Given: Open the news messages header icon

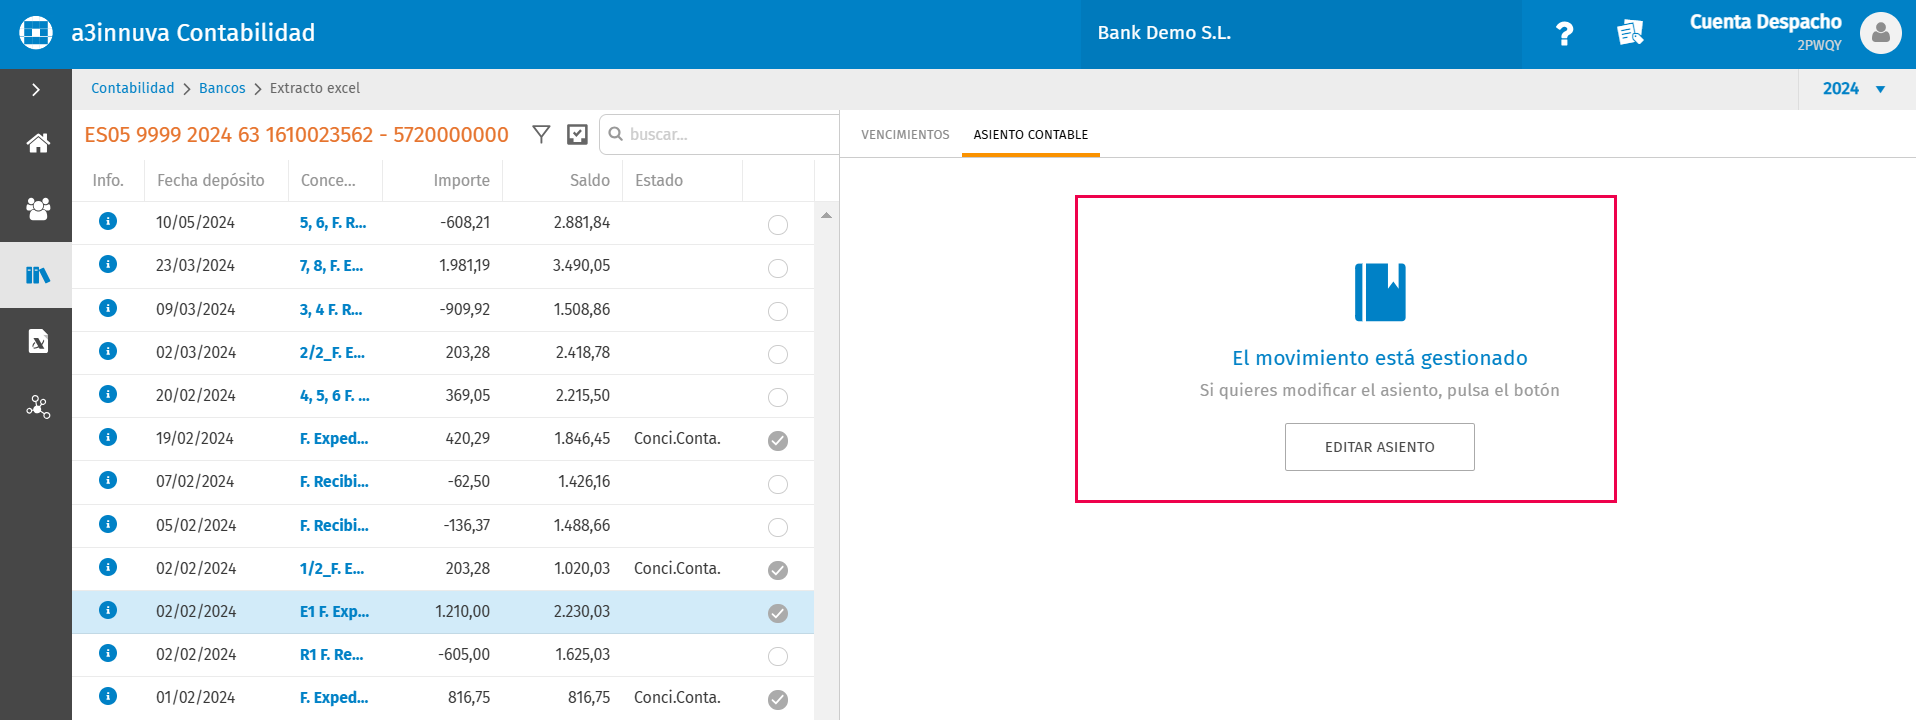Looking at the screenshot, I should click(x=1630, y=33).
